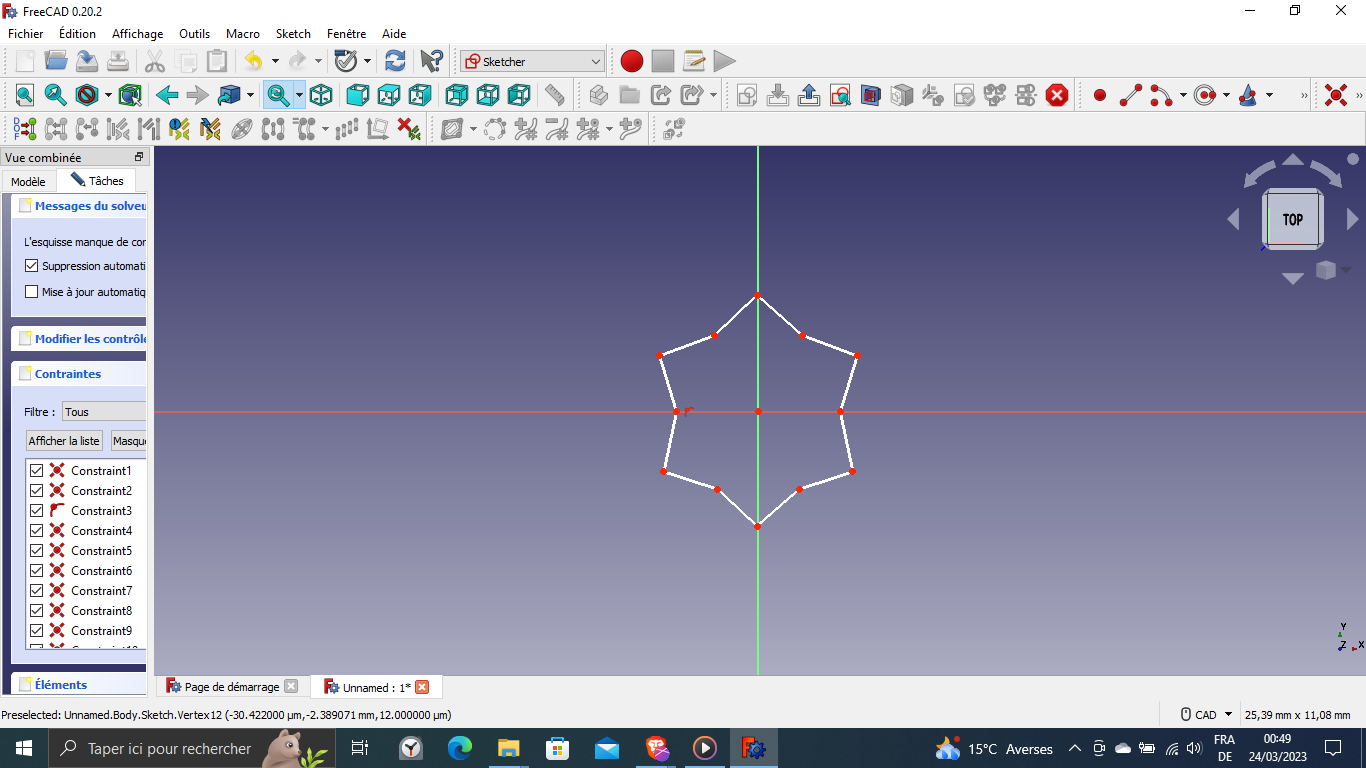
Task: Expand circle tools dropdown arrow
Action: [1226, 95]
